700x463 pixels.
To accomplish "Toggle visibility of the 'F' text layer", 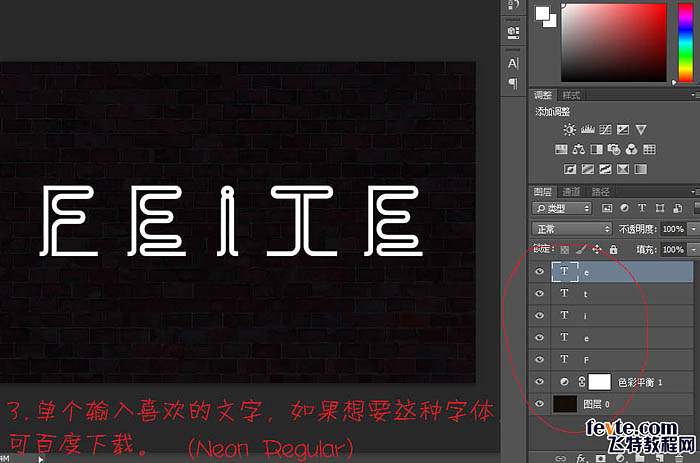I will 540,359.
